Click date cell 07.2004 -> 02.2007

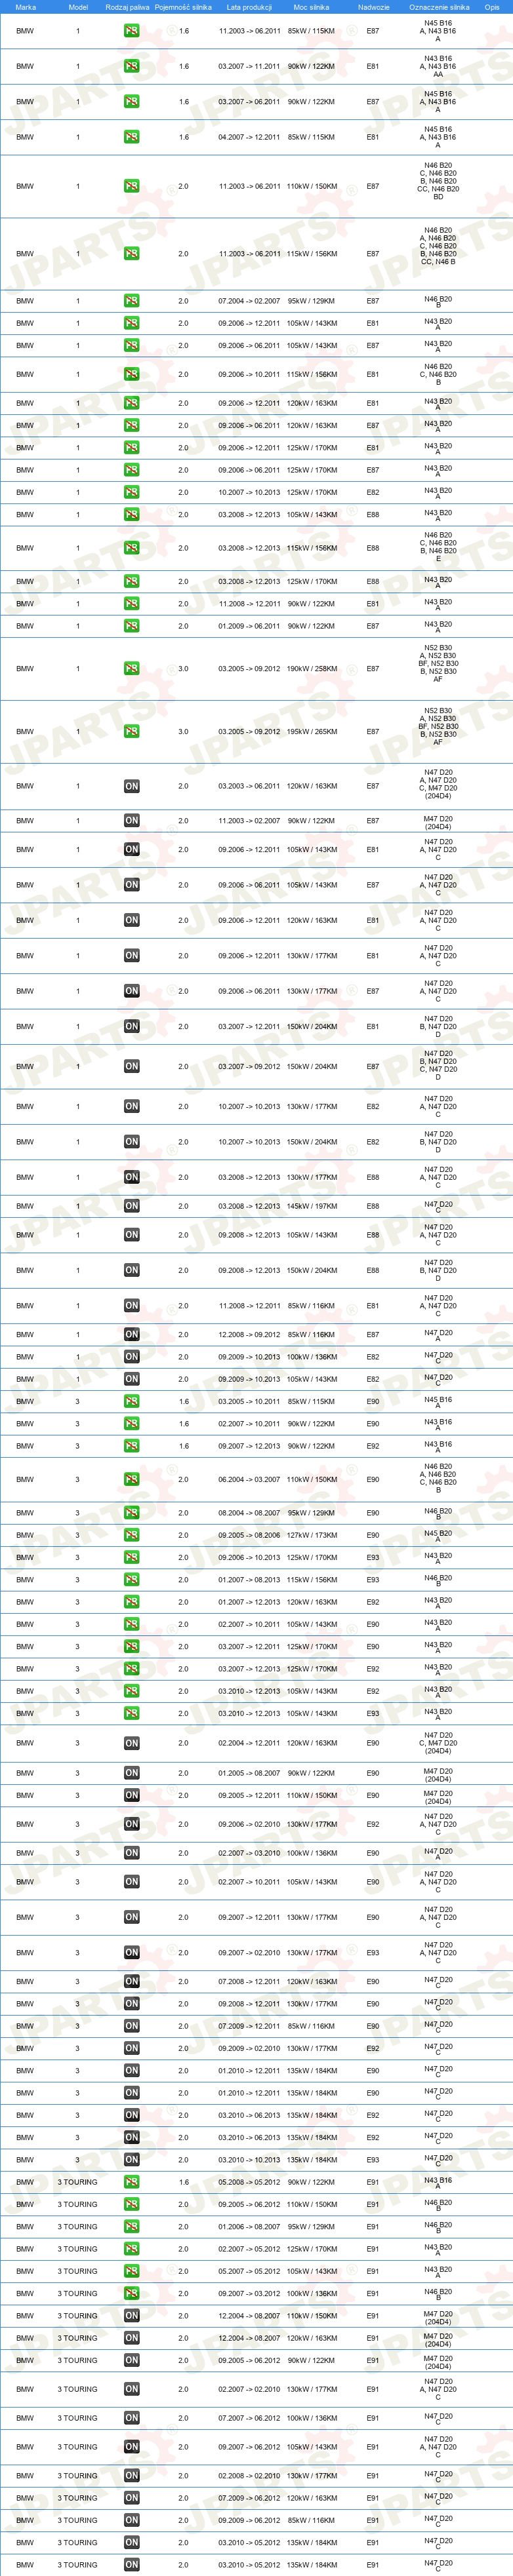[249, 301]
